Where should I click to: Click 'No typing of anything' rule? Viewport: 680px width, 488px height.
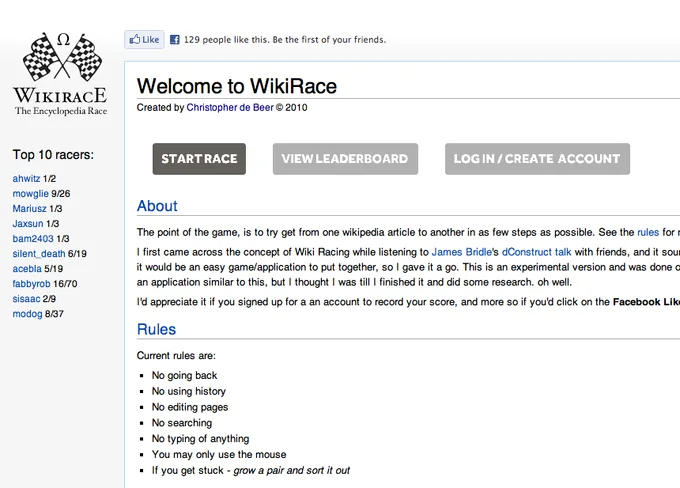pos(200,439)
